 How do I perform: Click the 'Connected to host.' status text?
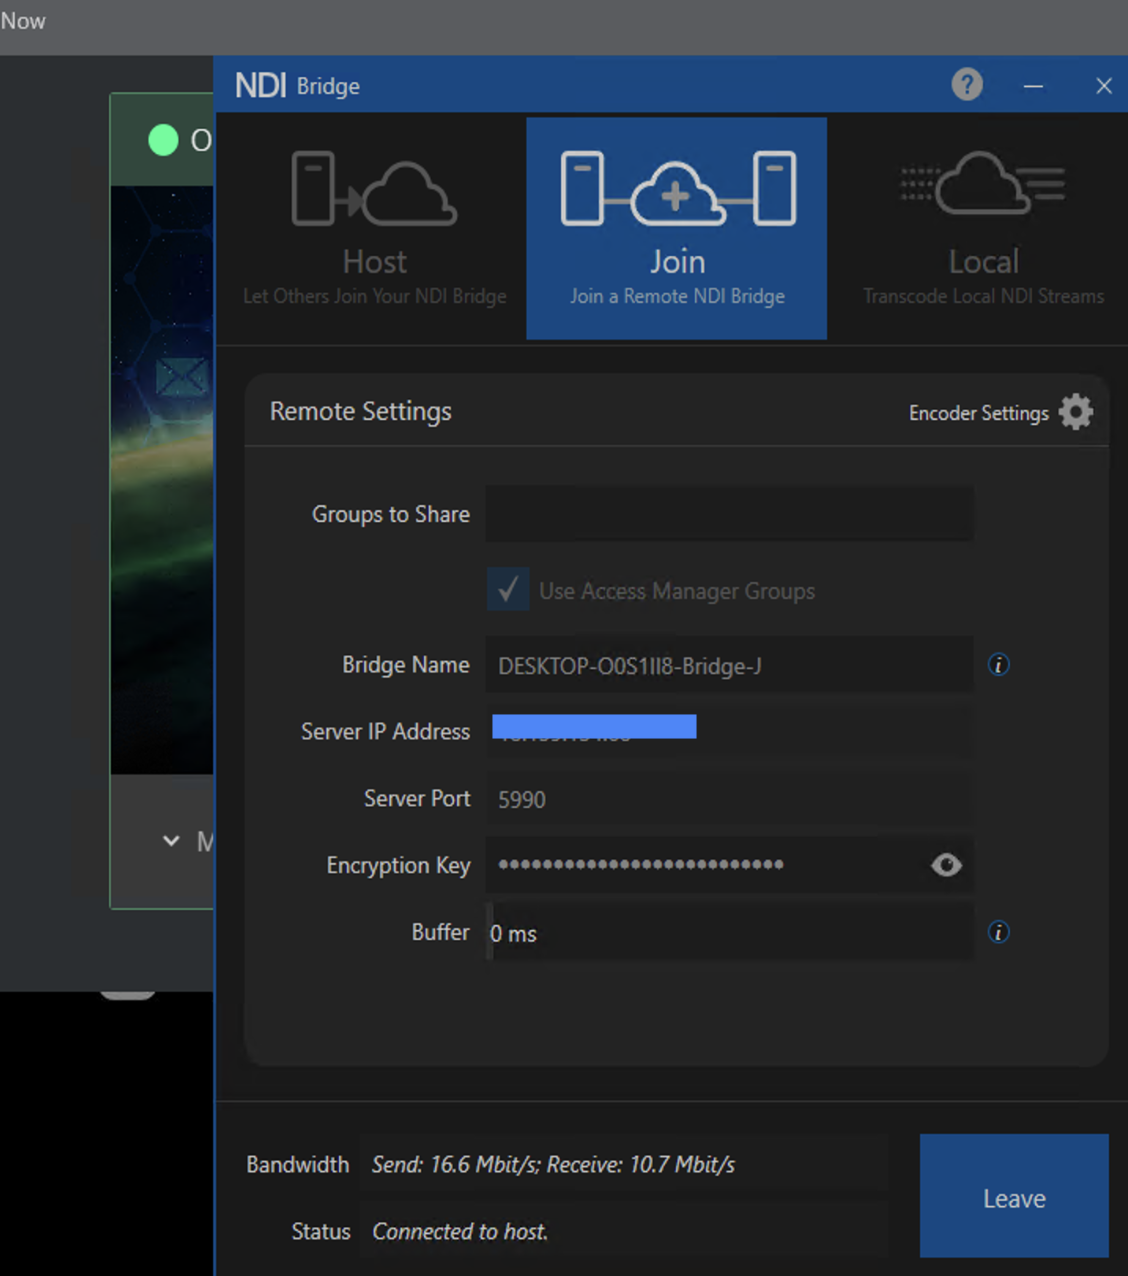(460, 1232)
